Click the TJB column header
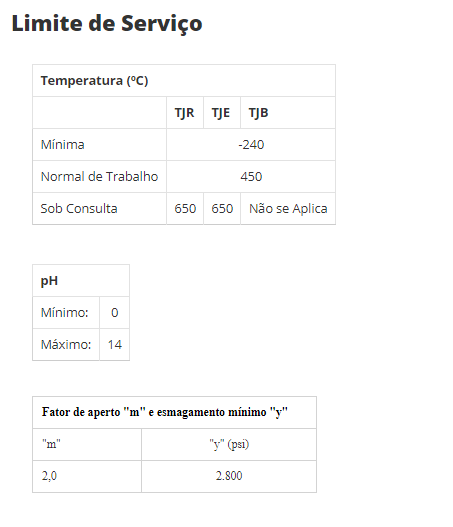 pyautogui.click(x=258, y=113)
